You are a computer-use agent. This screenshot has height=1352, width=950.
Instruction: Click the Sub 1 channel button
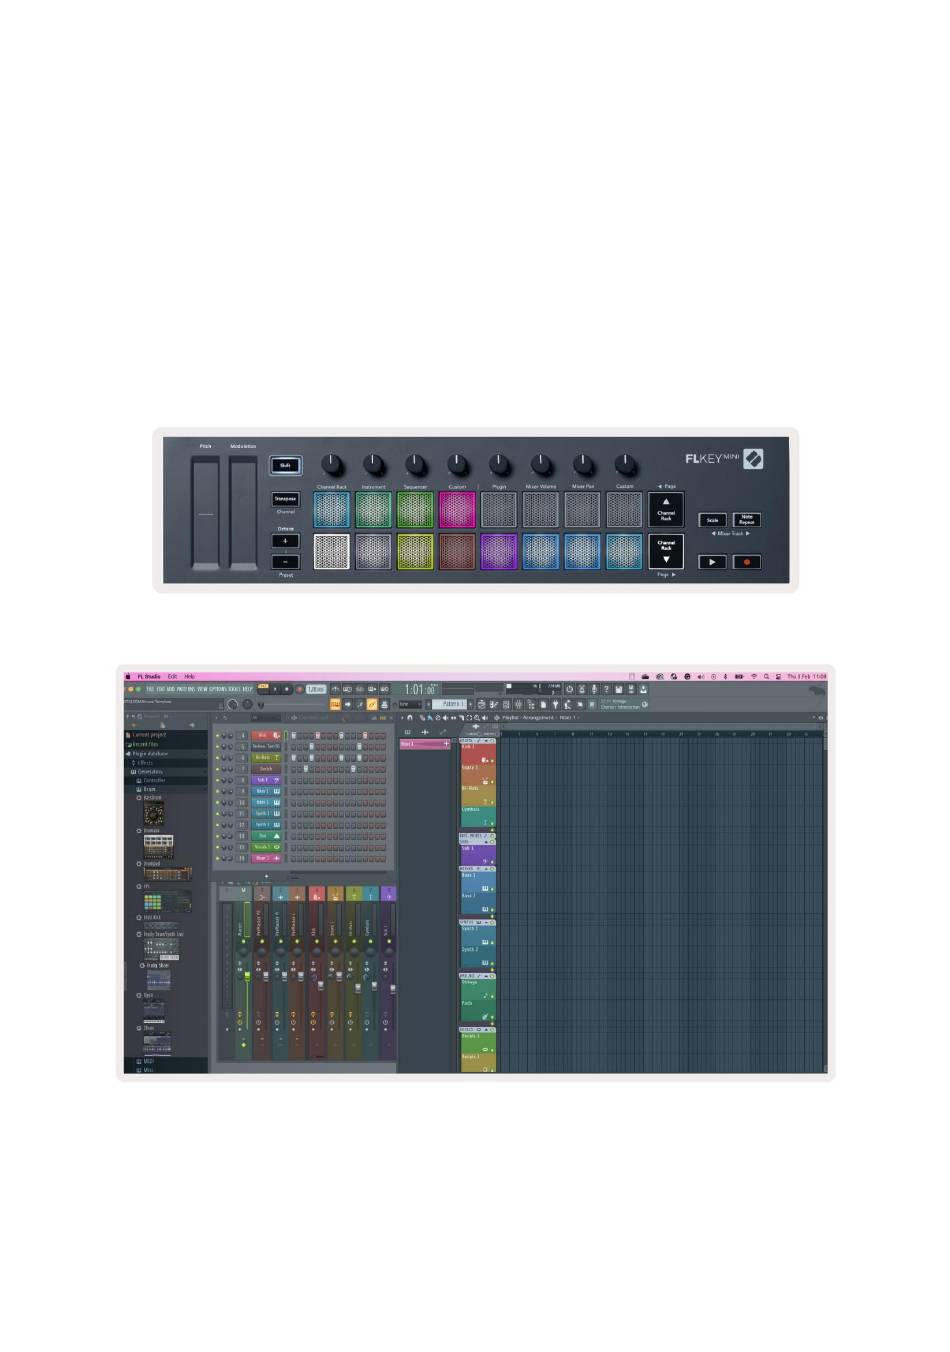pos(266,780)
